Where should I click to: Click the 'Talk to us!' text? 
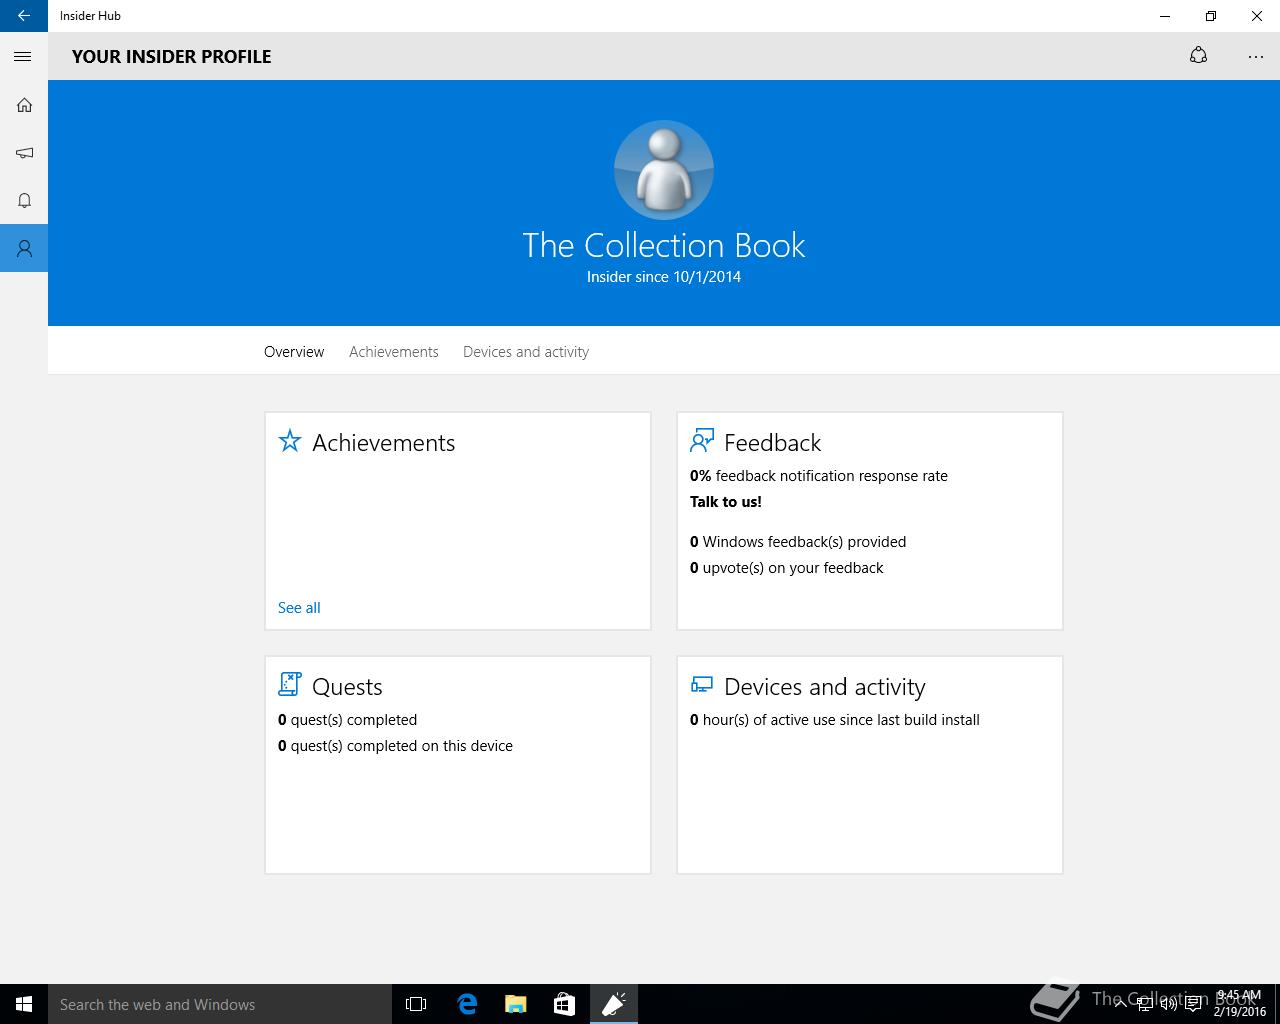(x=726, y=502)
